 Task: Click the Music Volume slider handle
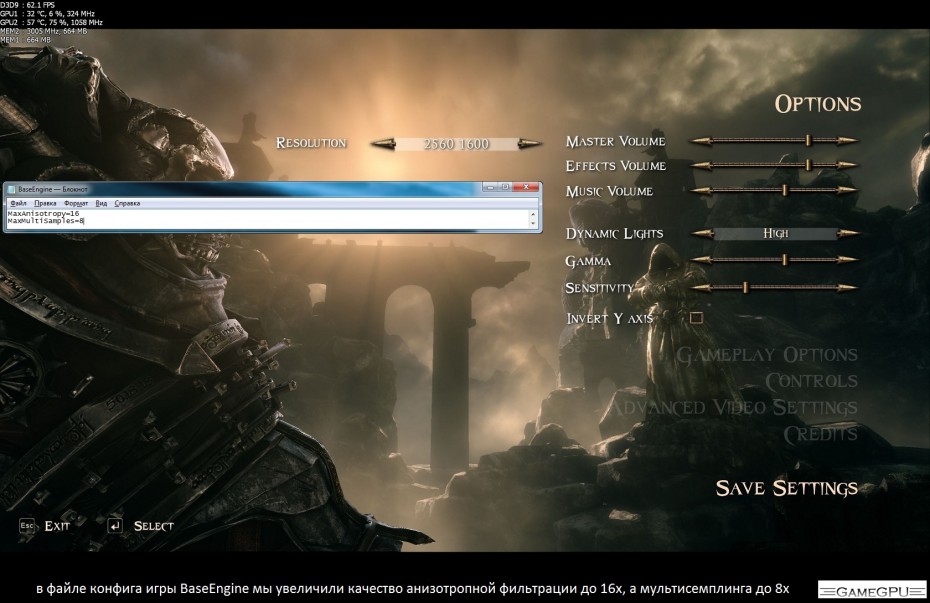(785, 190)
